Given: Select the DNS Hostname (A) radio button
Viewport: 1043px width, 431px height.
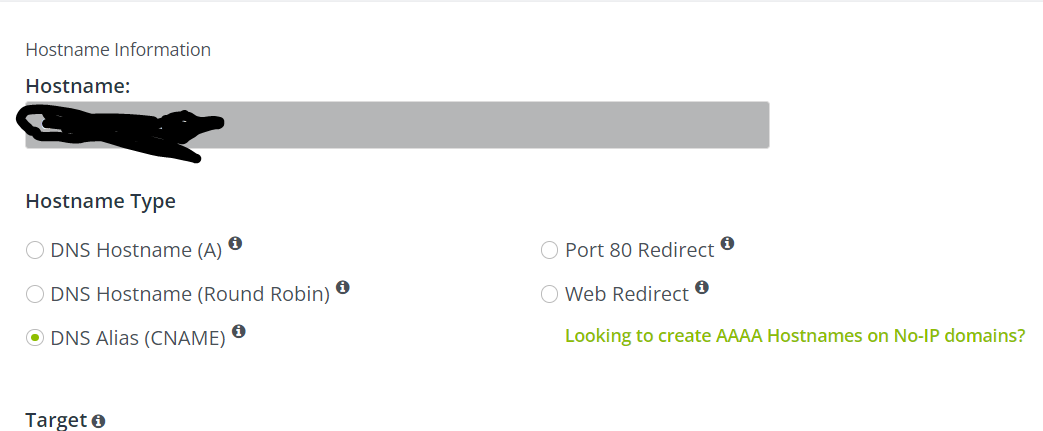Looking at the screenshot, I should 35,250.
